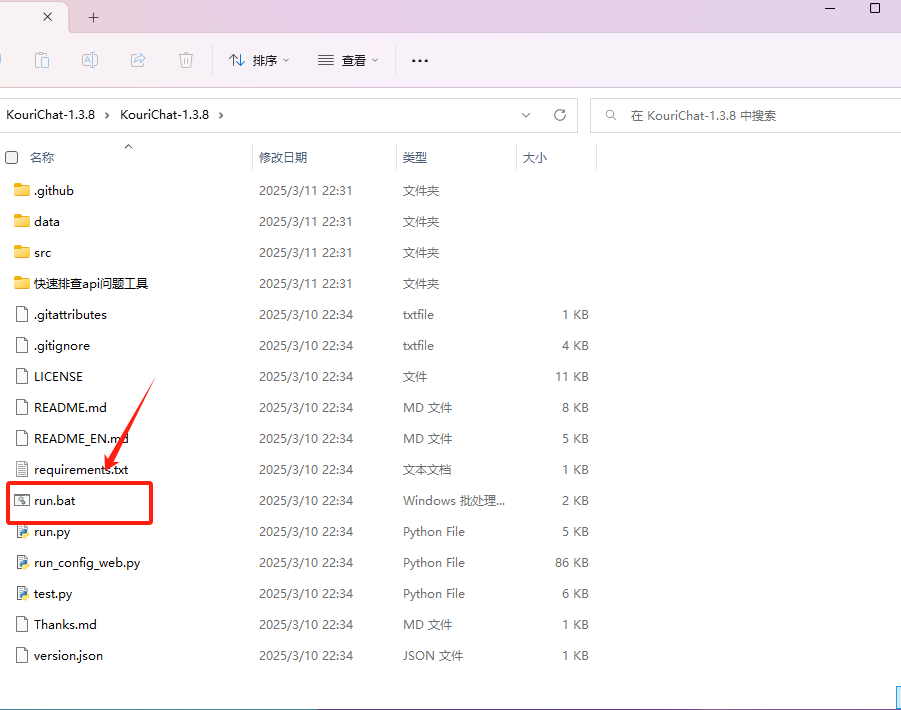Click the Share icon in the toolbar
The image size is (901, 710).
pyautogui.click(x=138, y=60)
